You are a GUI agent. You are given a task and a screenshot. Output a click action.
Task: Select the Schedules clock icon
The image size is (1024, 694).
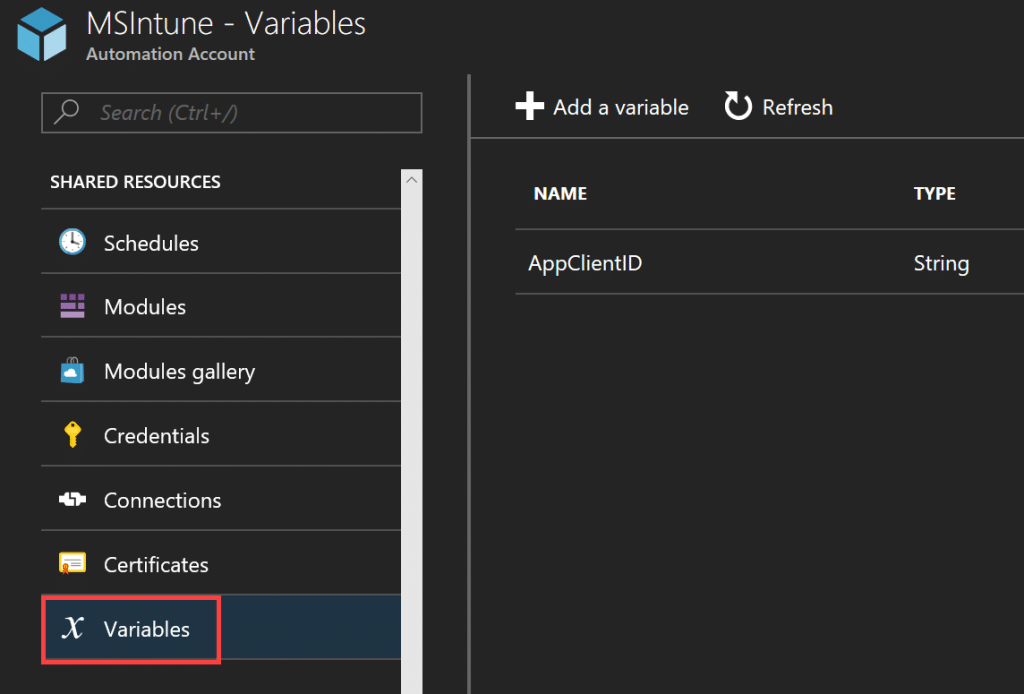pos(71,242)
